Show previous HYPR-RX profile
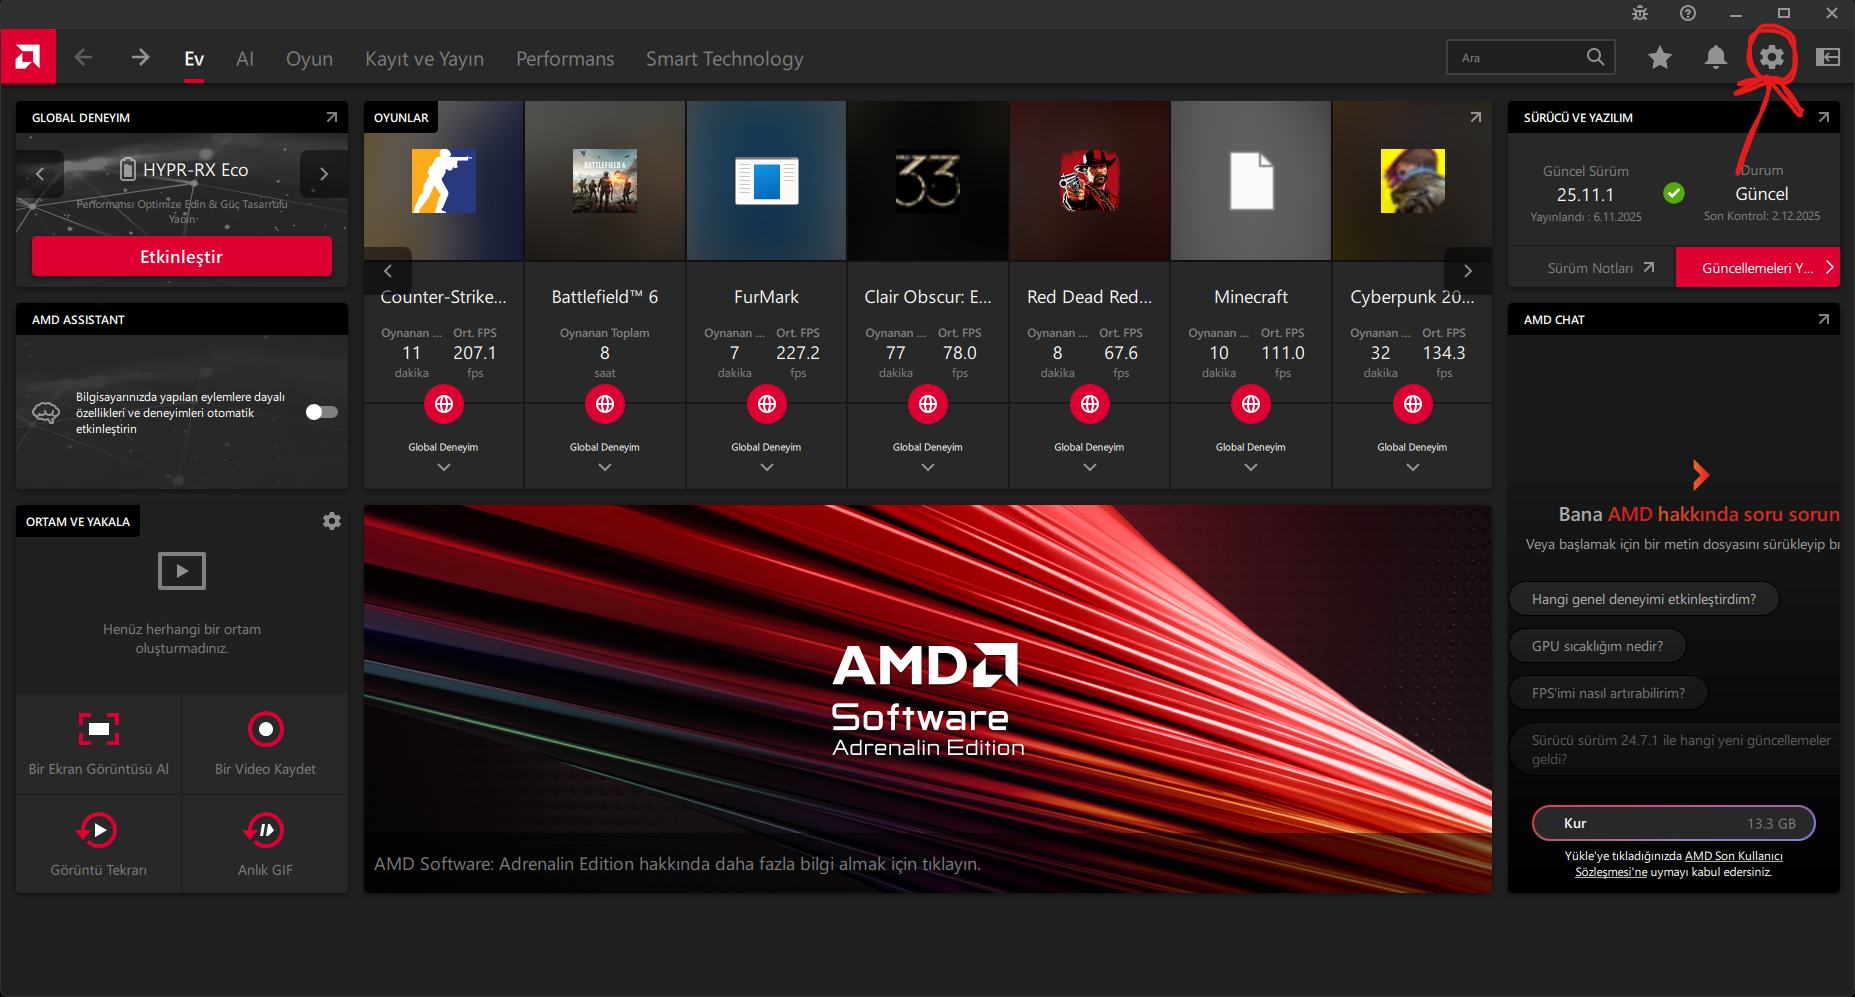This screenshot has width=1855, height=997. [x=40, y=174]
